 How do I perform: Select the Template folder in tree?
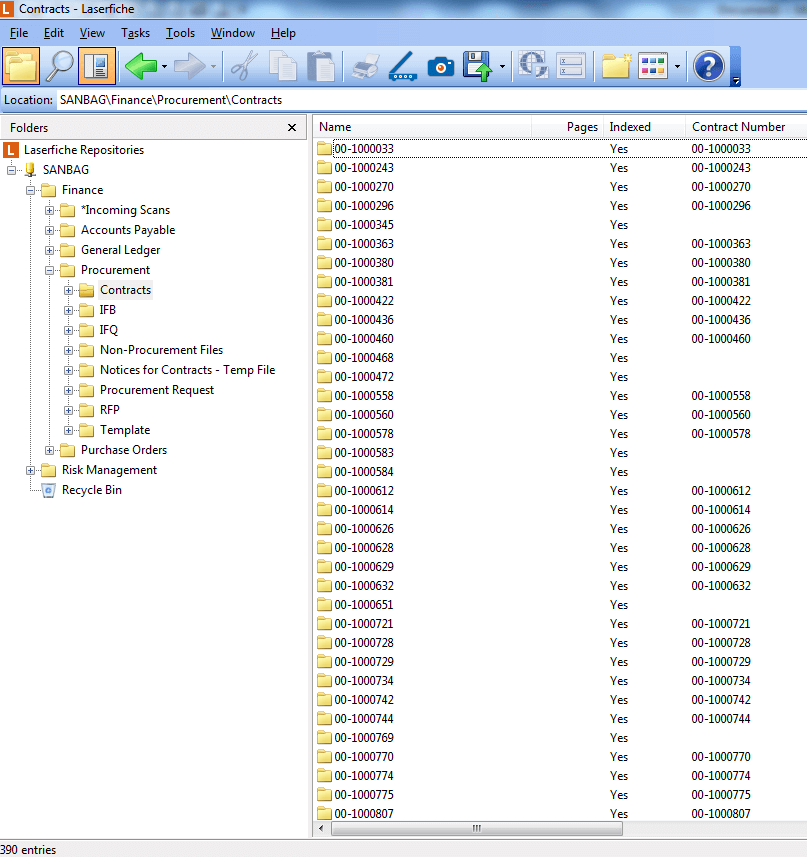click(x=125, y=430)
